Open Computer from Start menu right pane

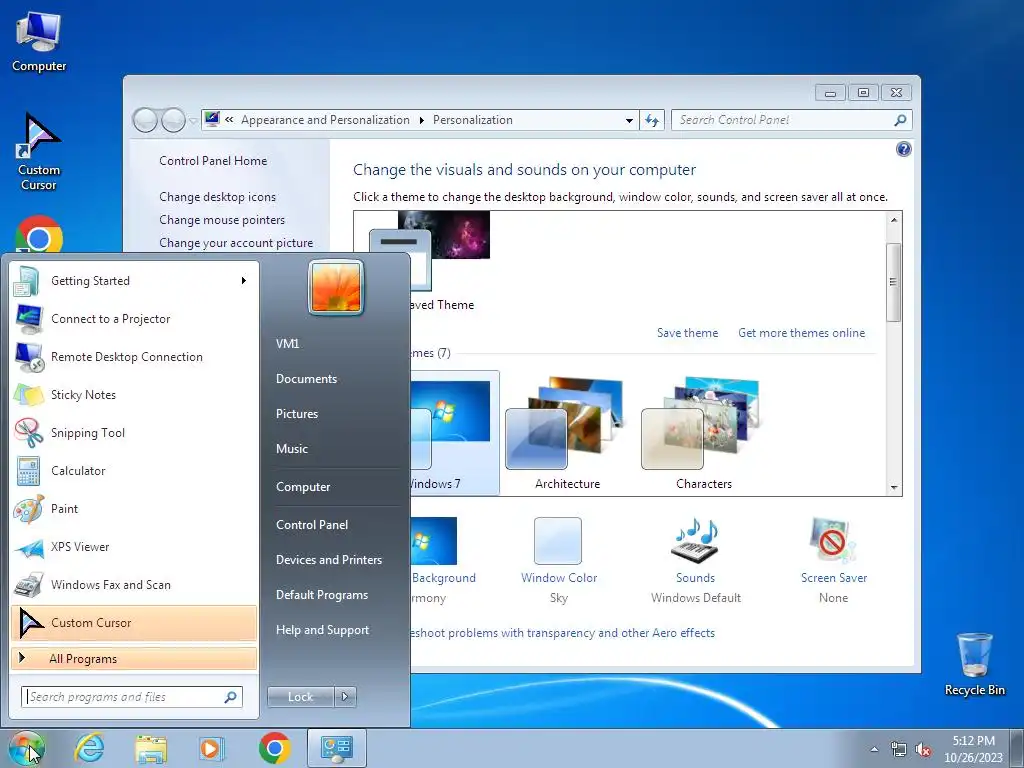(x=303, y=487)
